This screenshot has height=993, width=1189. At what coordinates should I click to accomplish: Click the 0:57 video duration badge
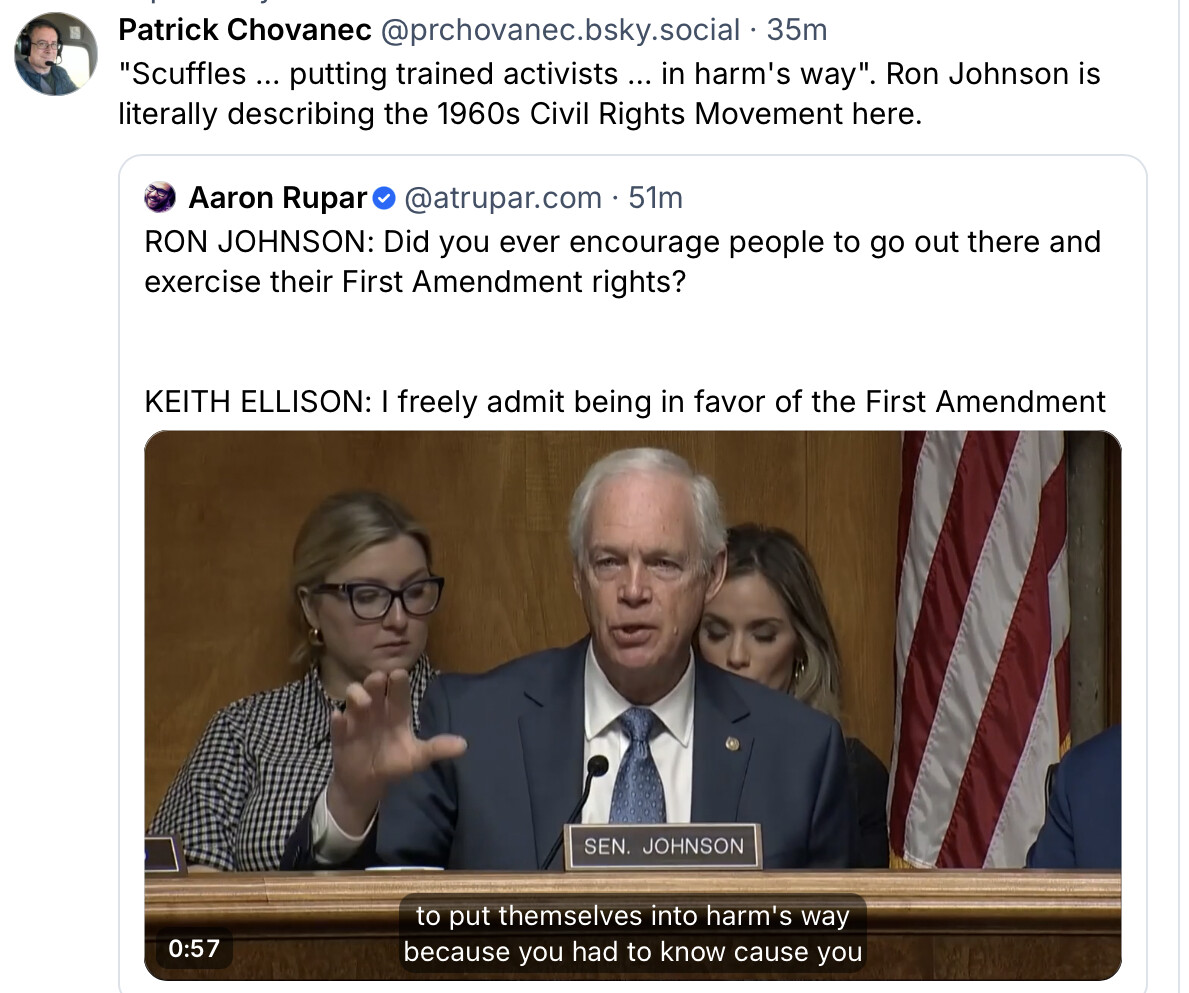point(194,948)
